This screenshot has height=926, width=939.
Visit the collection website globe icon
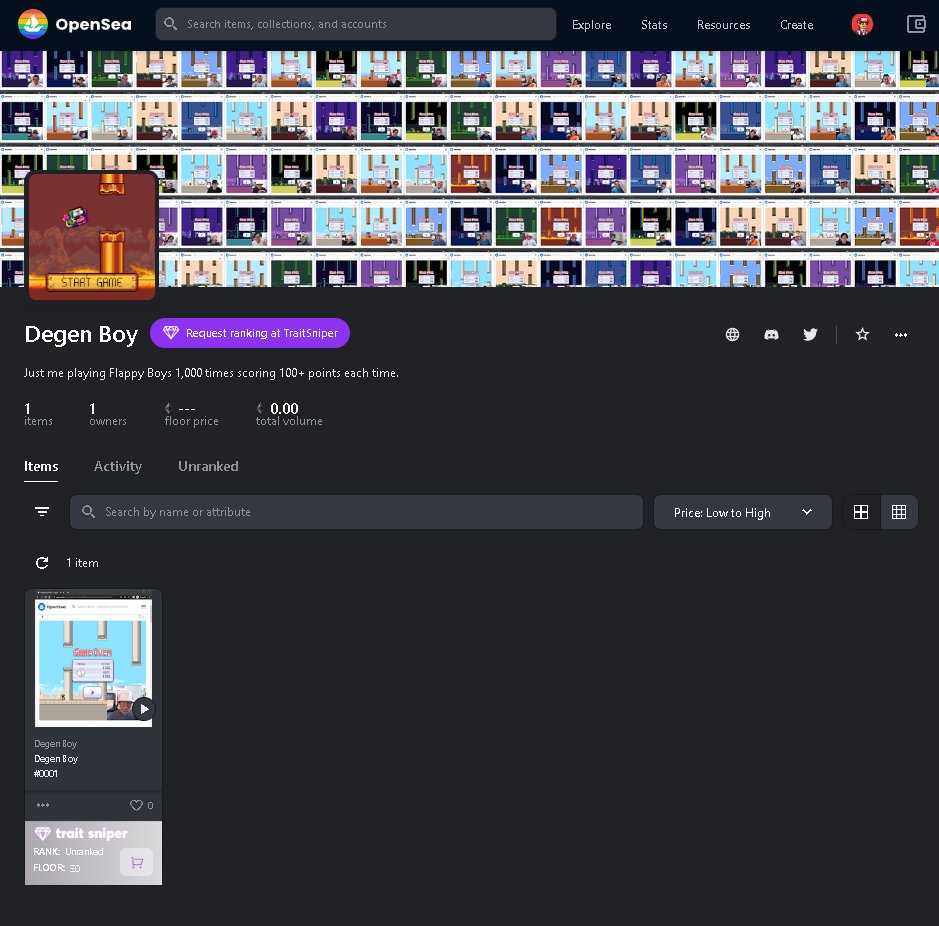pyautogui.click(x=732, y=334)
